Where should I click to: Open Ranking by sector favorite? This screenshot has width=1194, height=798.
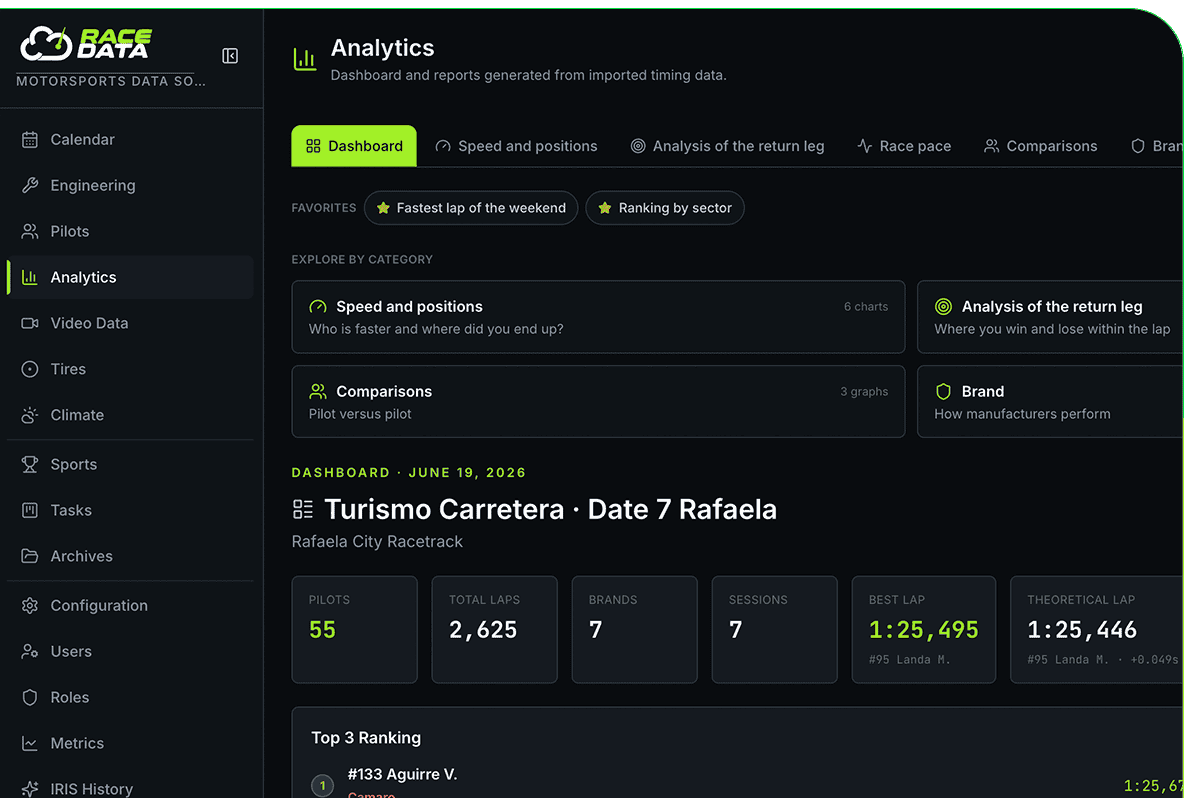click(x=665, y=208)
